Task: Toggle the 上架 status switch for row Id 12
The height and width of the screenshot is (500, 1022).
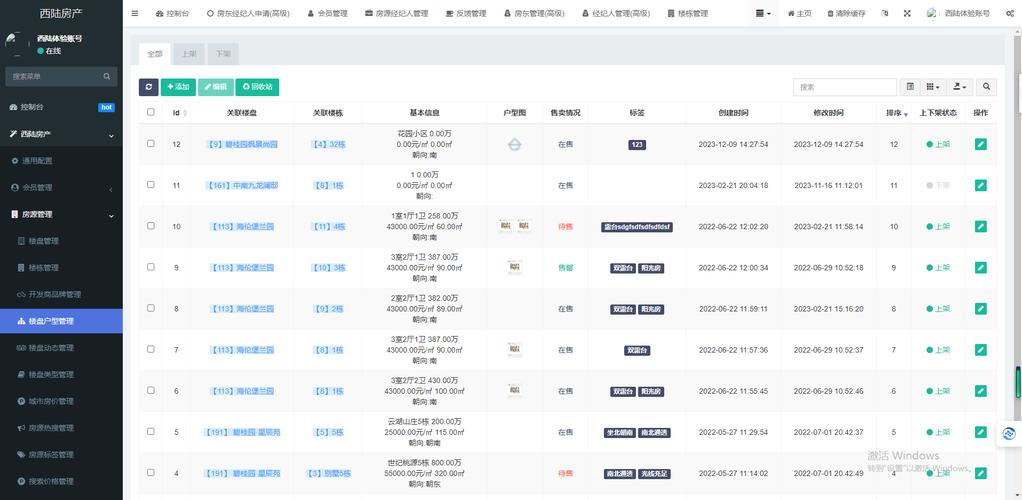Action: (938, 144)
